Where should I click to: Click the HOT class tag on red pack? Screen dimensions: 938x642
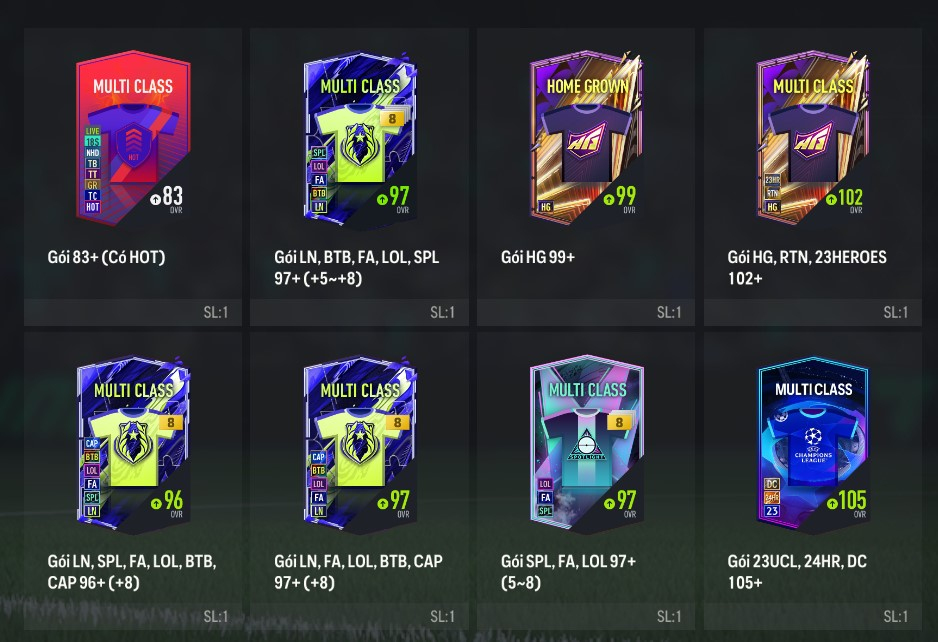pyautogui.click(x=93, y=207)
